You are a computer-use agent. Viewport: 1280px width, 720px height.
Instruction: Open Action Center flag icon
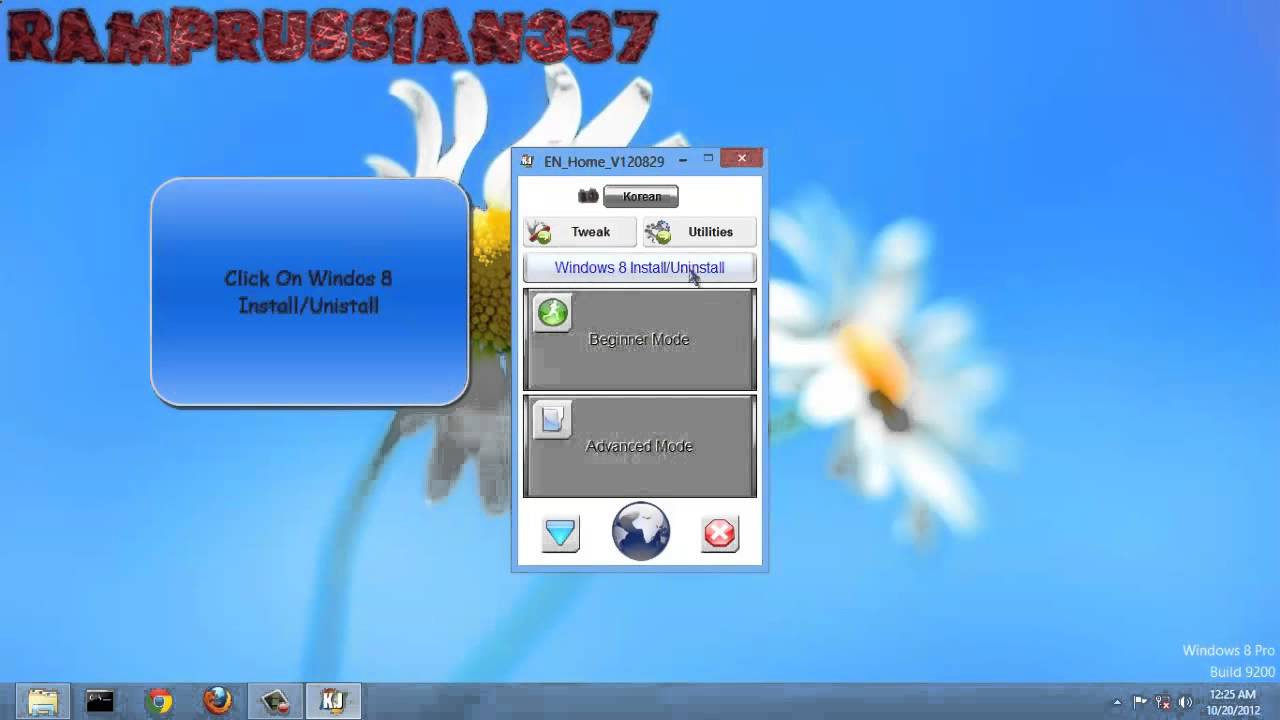[1140, 702]
